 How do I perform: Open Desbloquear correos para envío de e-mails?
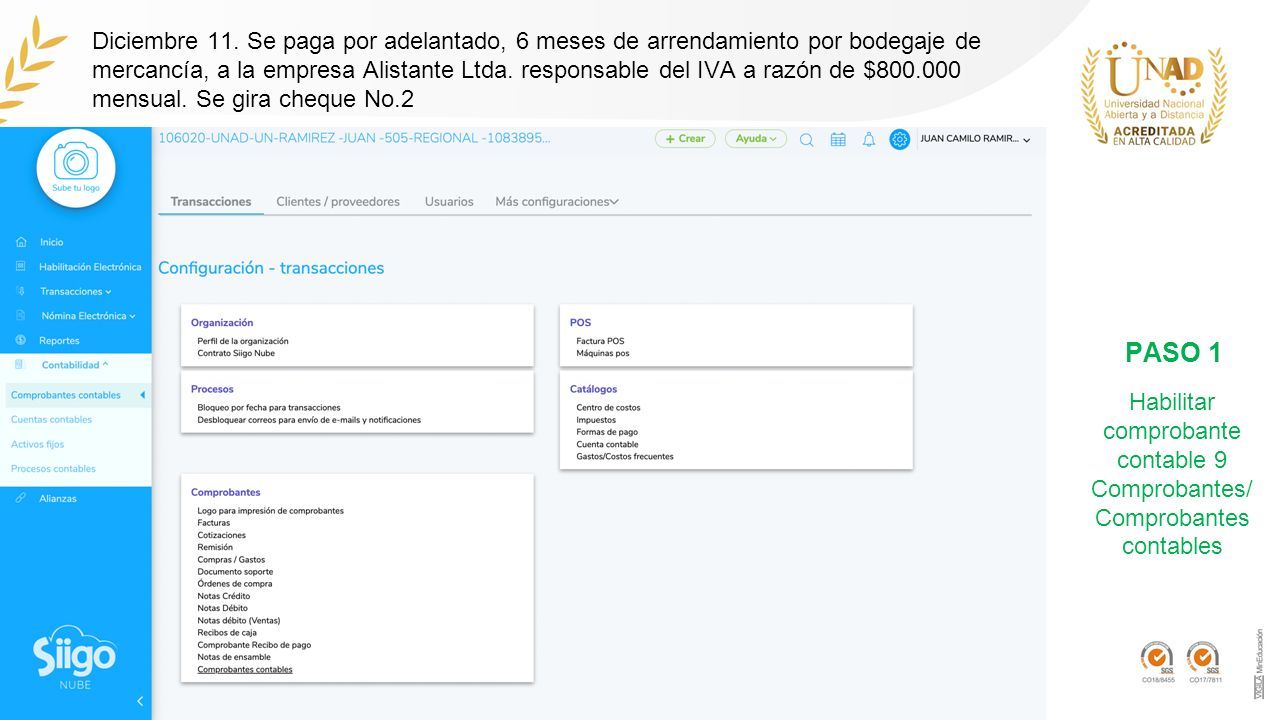(x=309, y=420)
